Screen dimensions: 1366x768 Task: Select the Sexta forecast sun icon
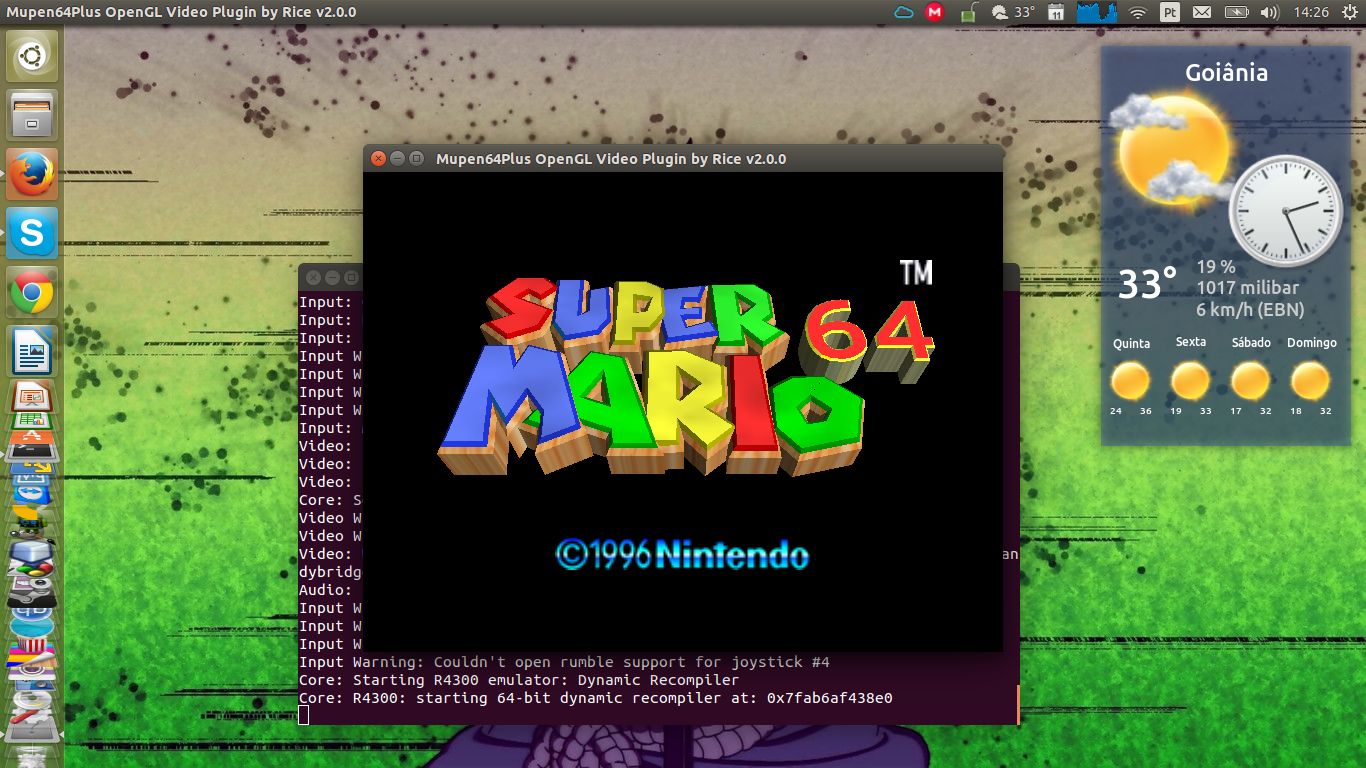[1190, 381]
